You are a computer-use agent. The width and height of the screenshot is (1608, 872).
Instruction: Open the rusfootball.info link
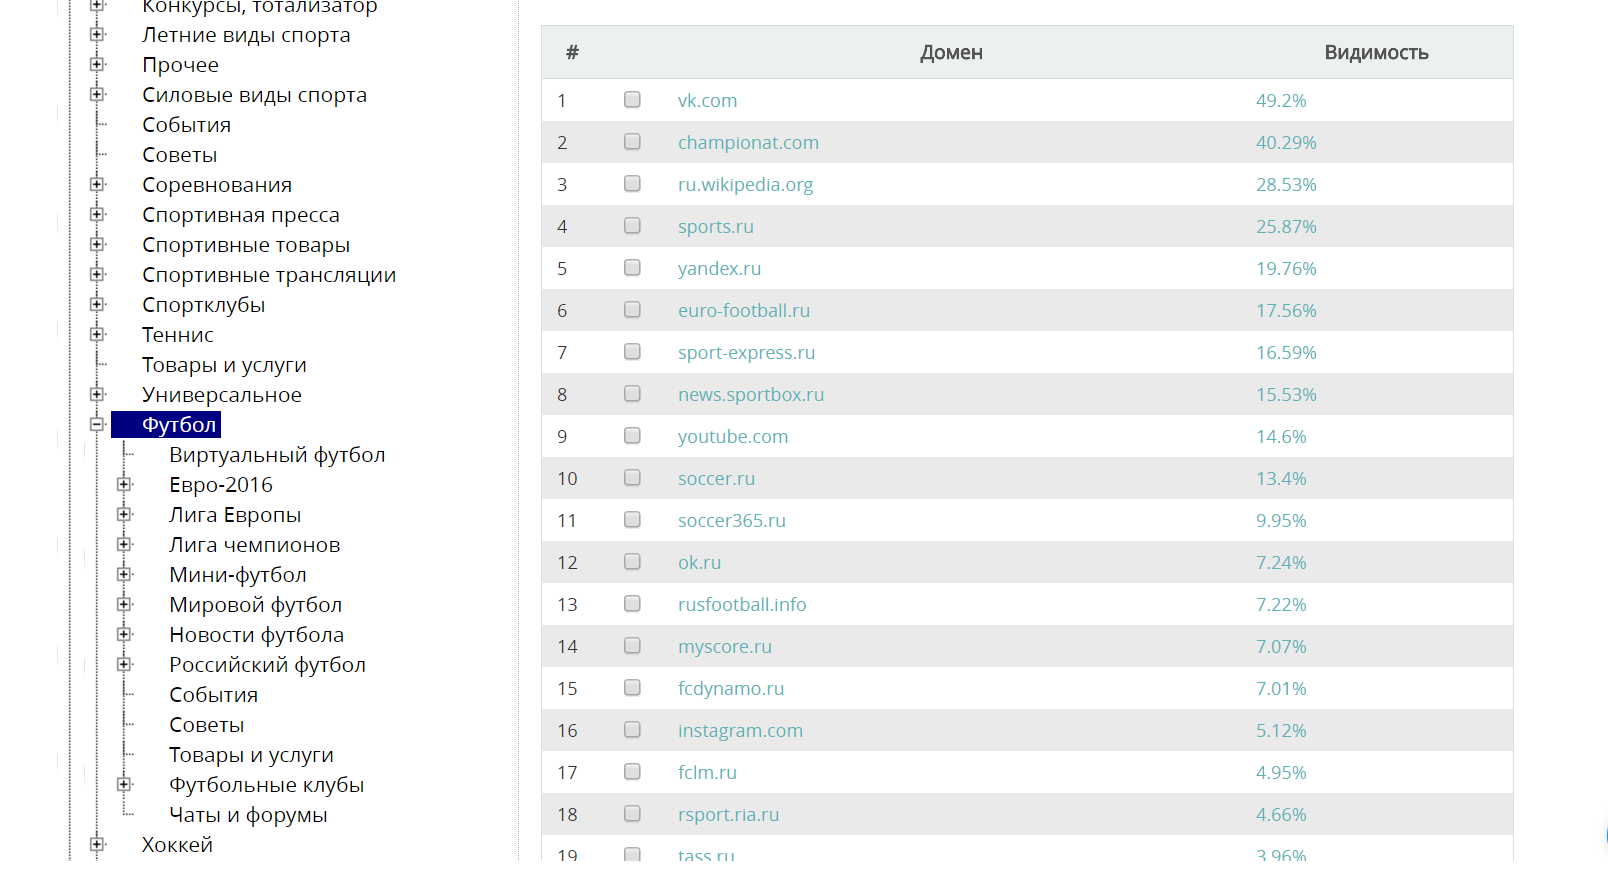click(742, 604)
